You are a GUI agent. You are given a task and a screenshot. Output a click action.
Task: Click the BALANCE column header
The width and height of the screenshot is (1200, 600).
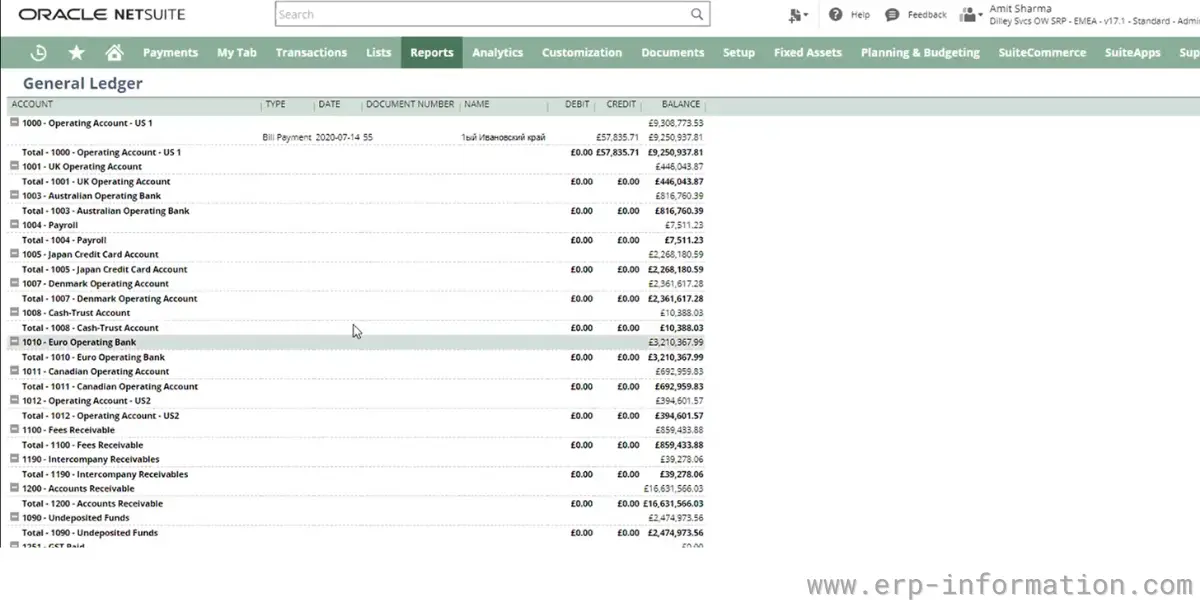pos(681,104)
